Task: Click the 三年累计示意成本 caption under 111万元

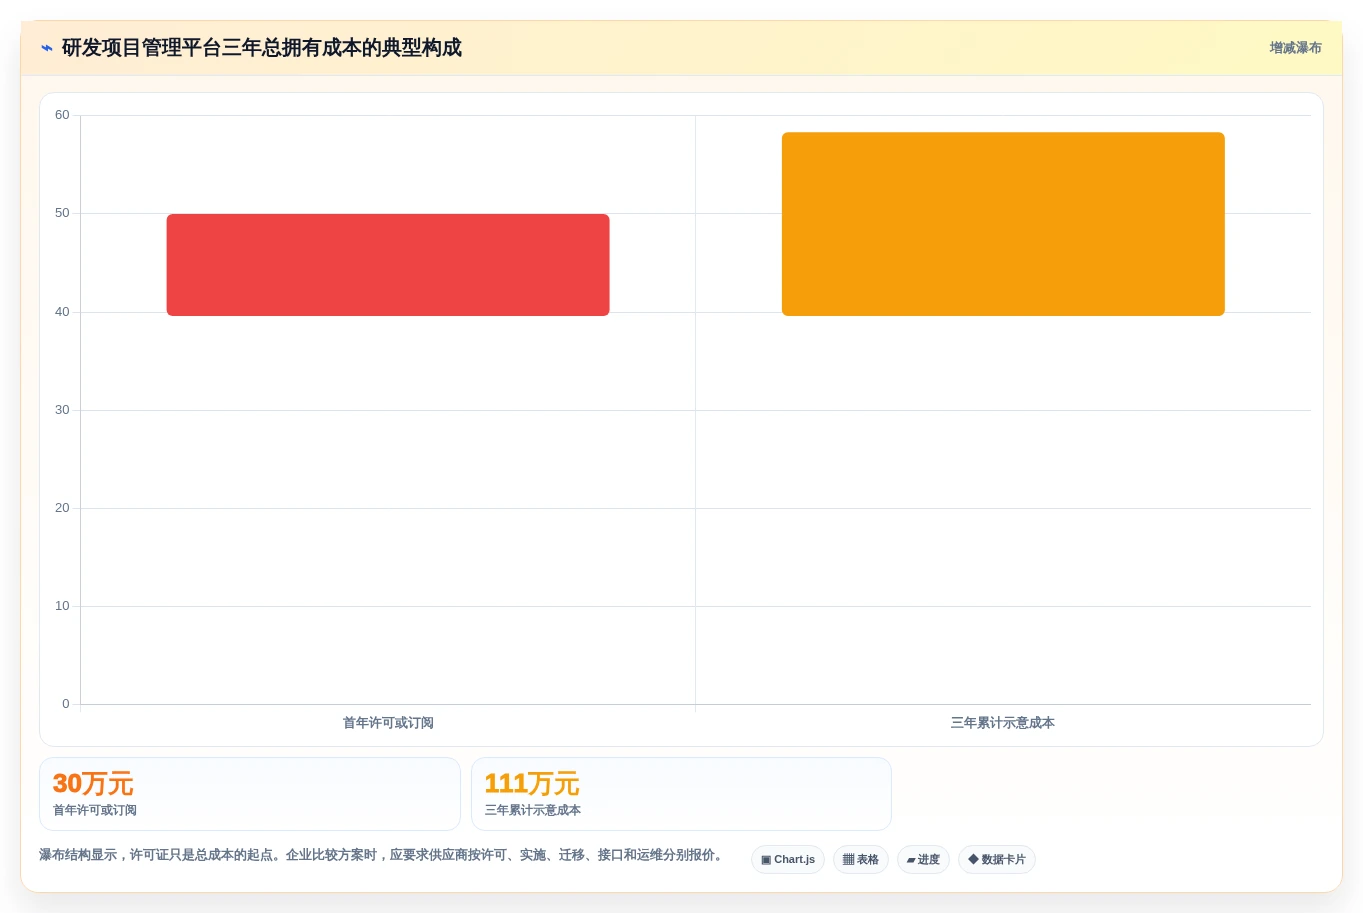Action: click(x=533, y=811)
